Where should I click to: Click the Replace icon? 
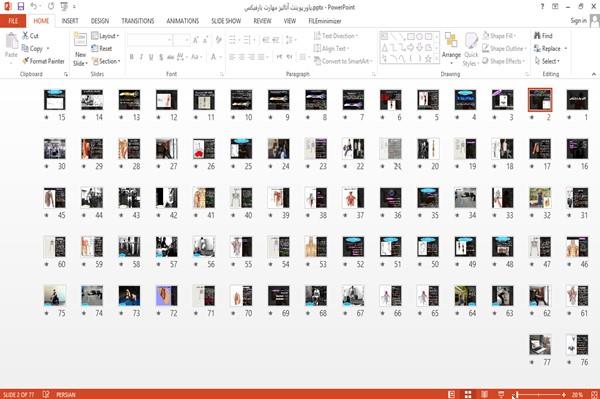[537, 48]
